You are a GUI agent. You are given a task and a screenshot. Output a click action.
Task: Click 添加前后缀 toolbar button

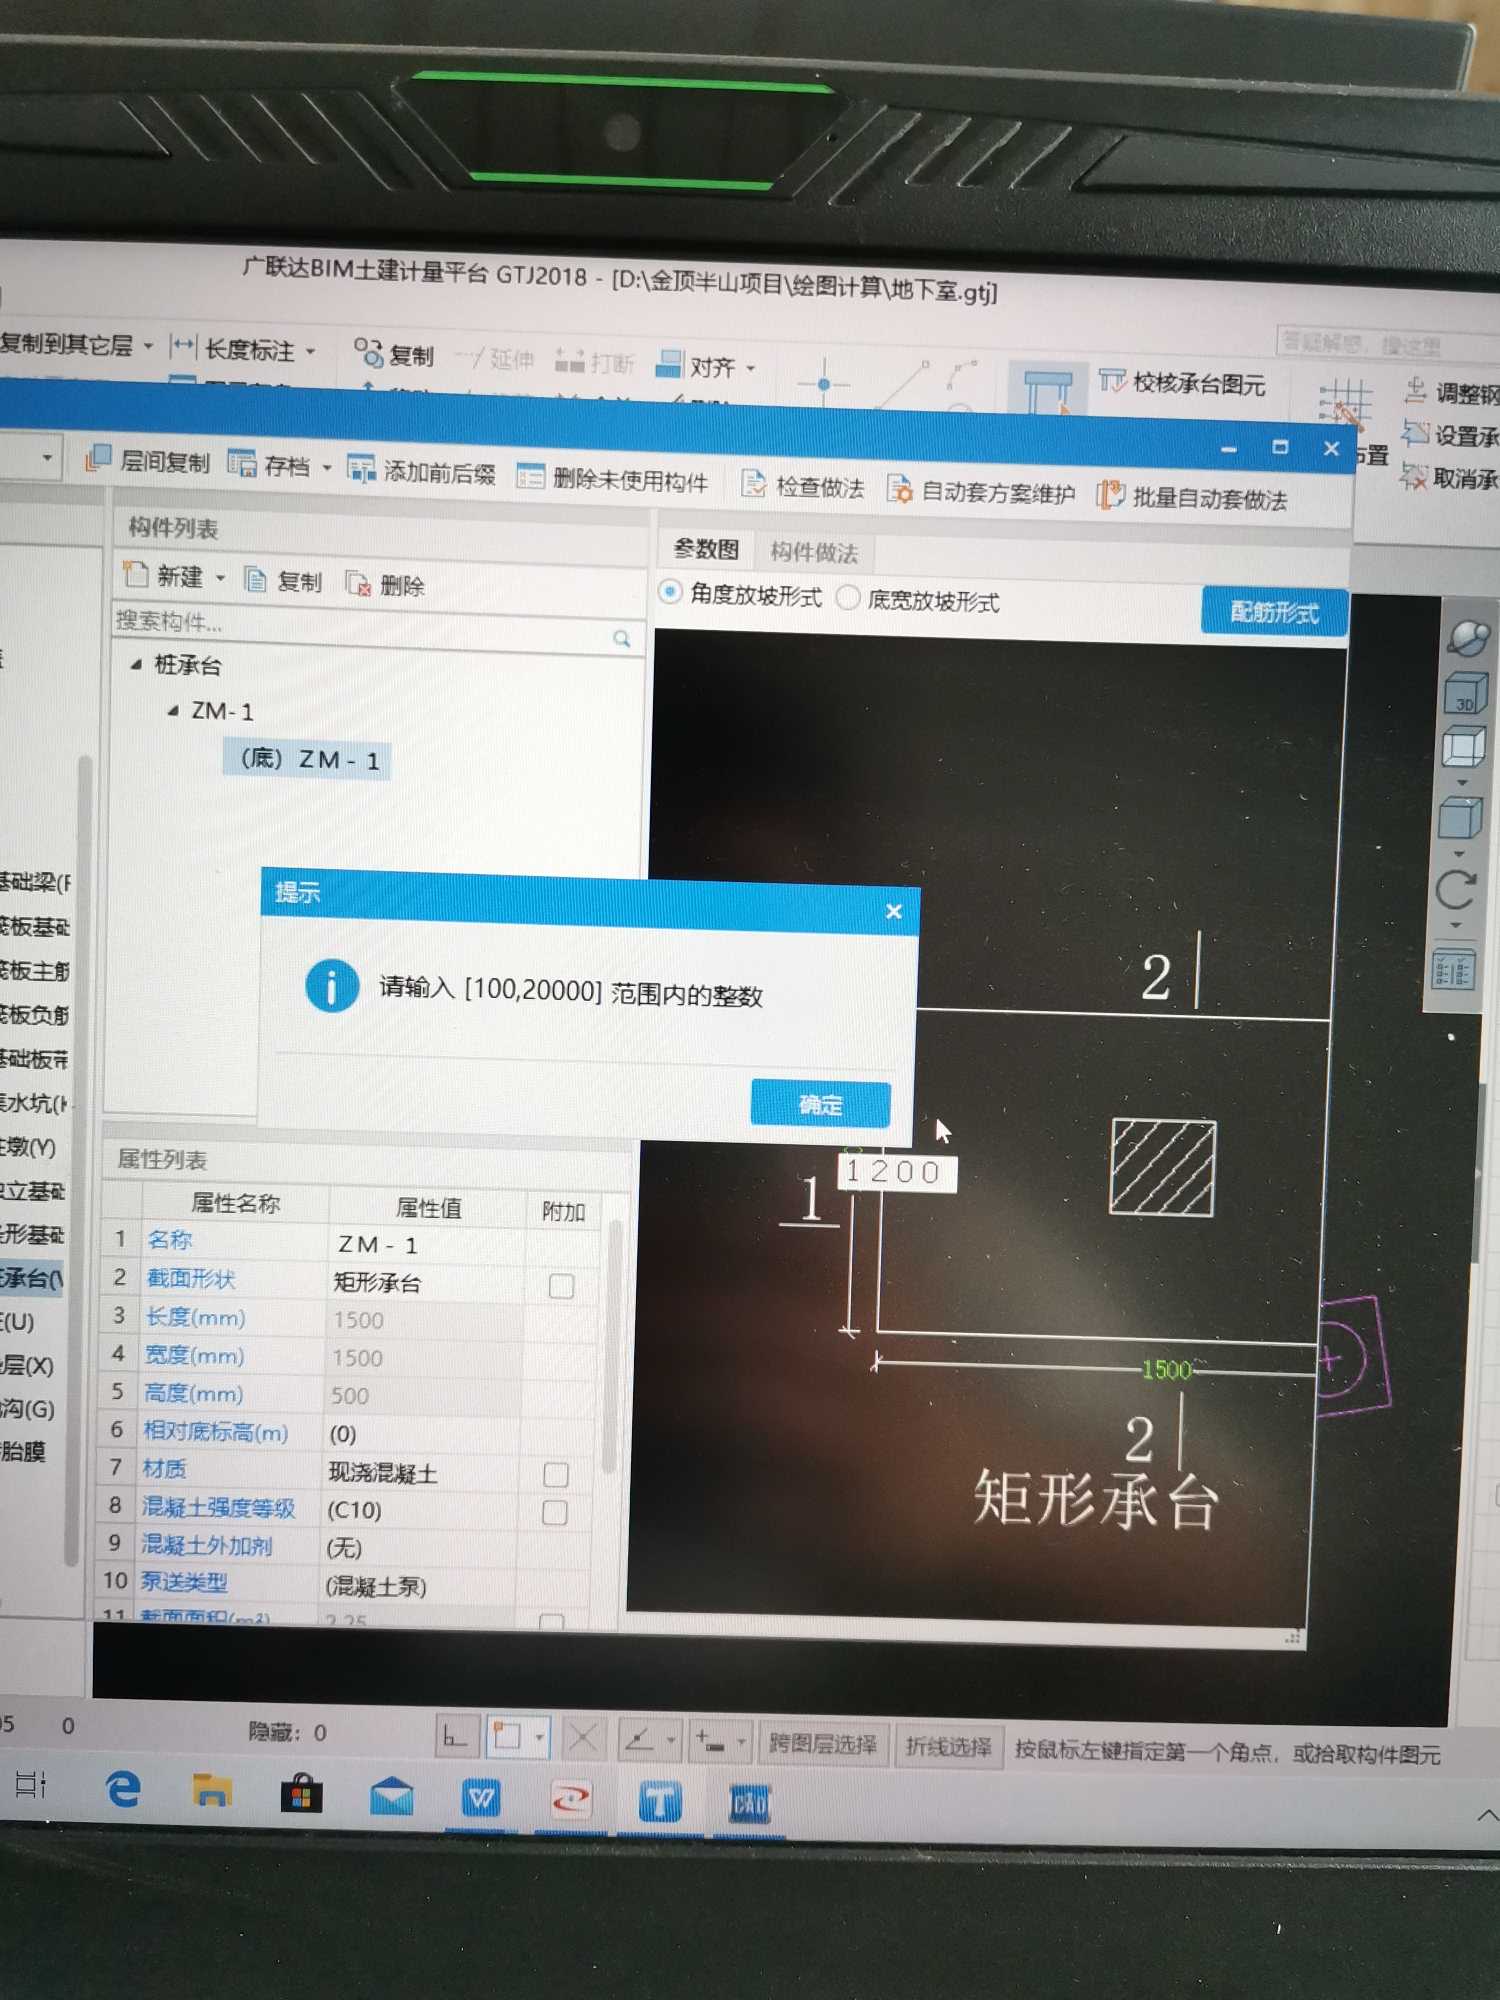coord(422,471)
